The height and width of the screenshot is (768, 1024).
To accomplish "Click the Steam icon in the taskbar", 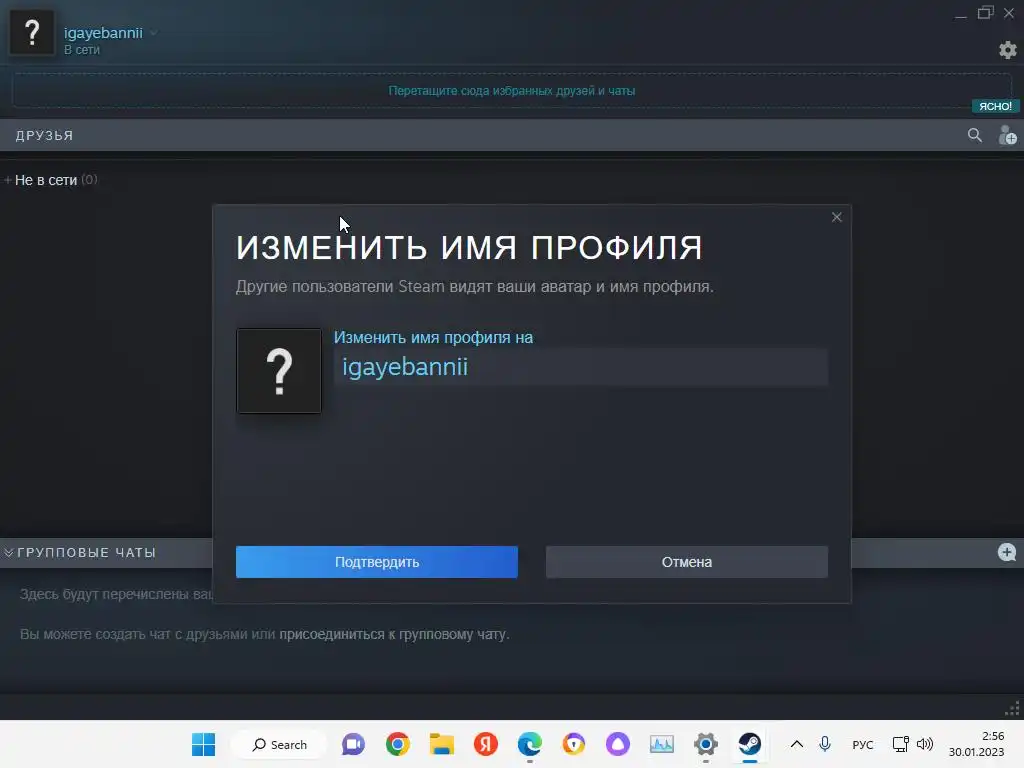I will [750, 744].
